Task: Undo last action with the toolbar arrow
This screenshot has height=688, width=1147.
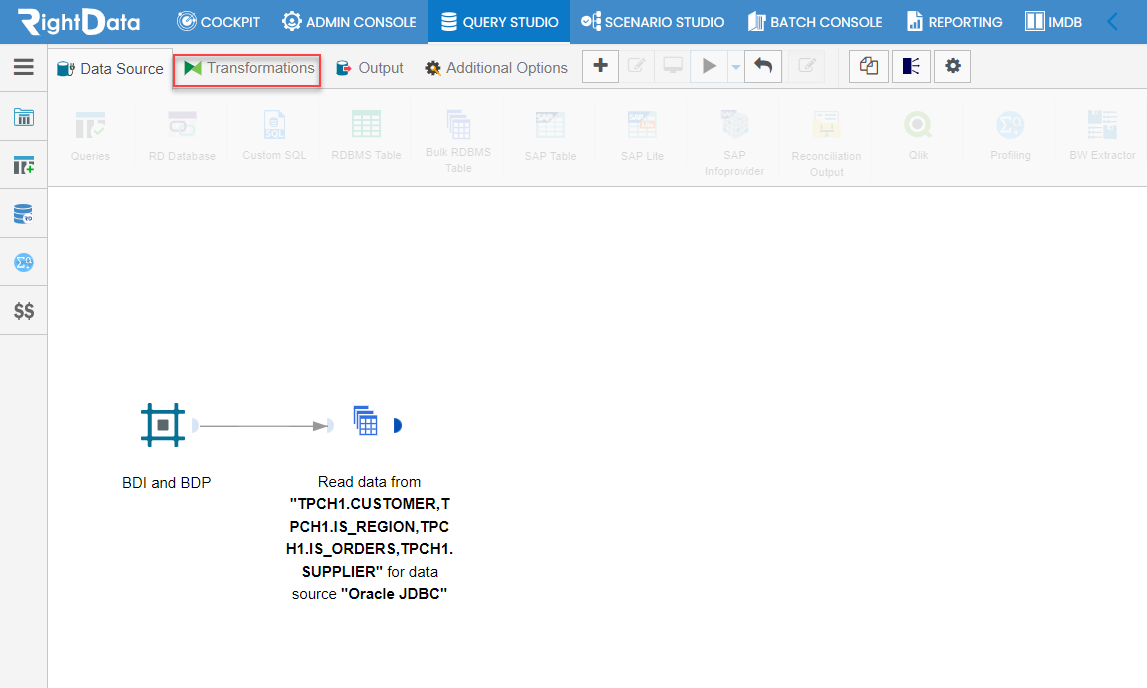Action: [763, 66]
